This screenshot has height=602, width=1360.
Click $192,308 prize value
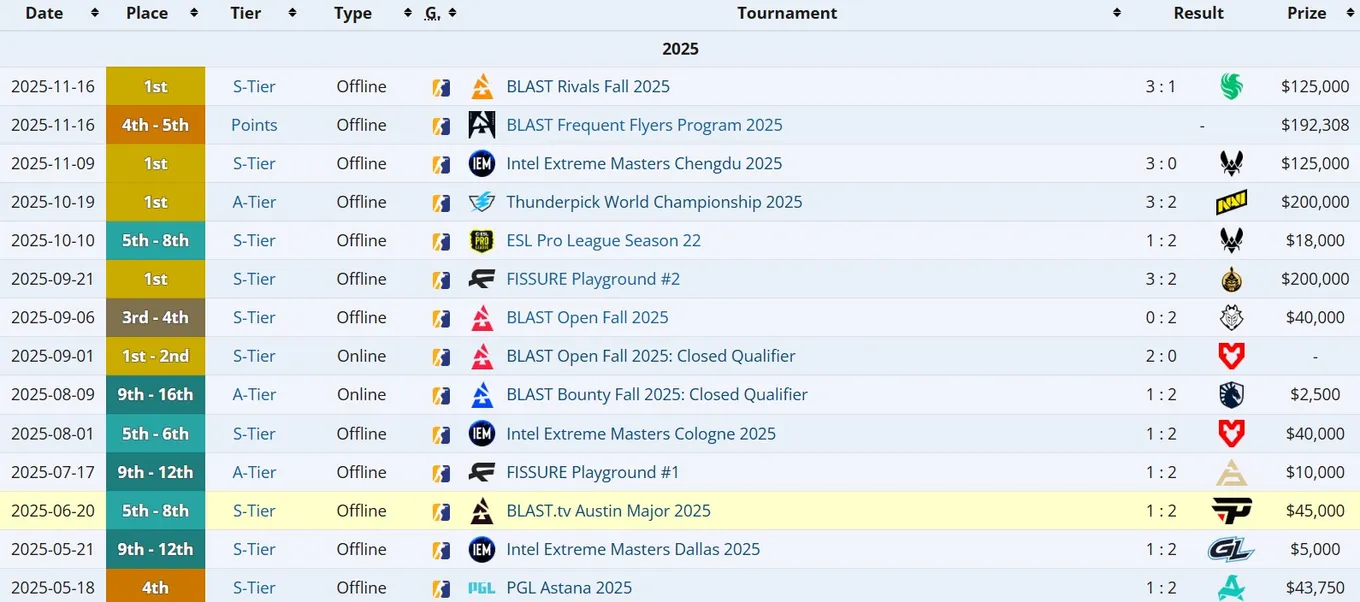click(x=1315, y=125)
